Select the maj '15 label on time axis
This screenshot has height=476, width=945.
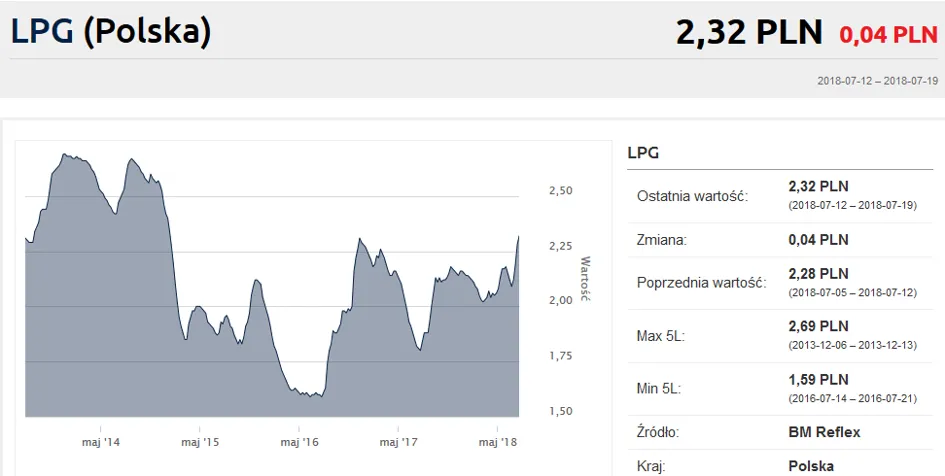(x=200, y=441)
